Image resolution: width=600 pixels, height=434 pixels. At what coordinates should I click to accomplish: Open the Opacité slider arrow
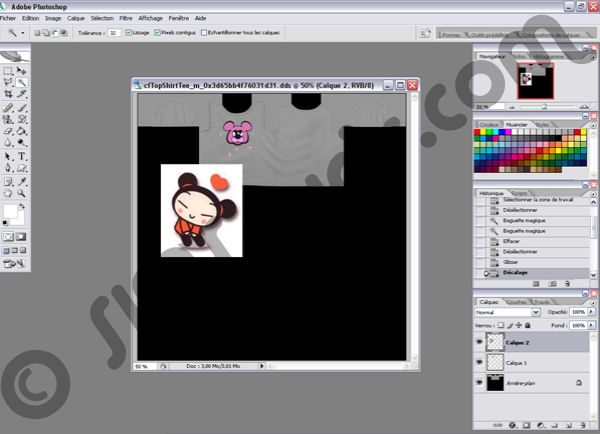591,312
